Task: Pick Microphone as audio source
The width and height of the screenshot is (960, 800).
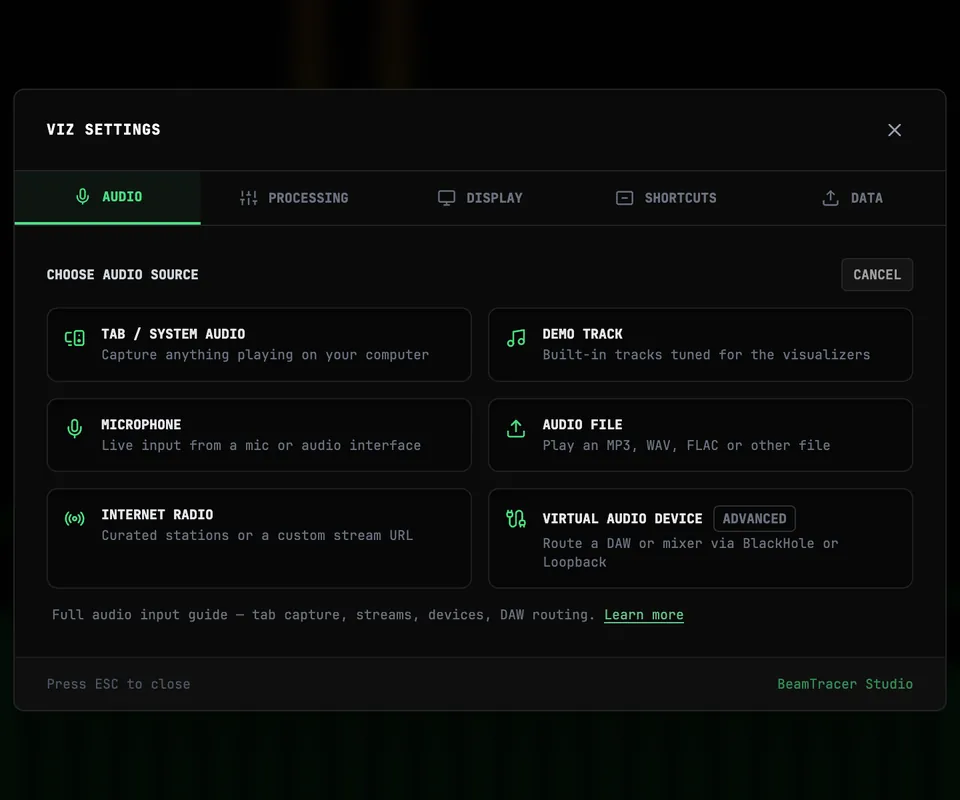Action: coord(259,435)
